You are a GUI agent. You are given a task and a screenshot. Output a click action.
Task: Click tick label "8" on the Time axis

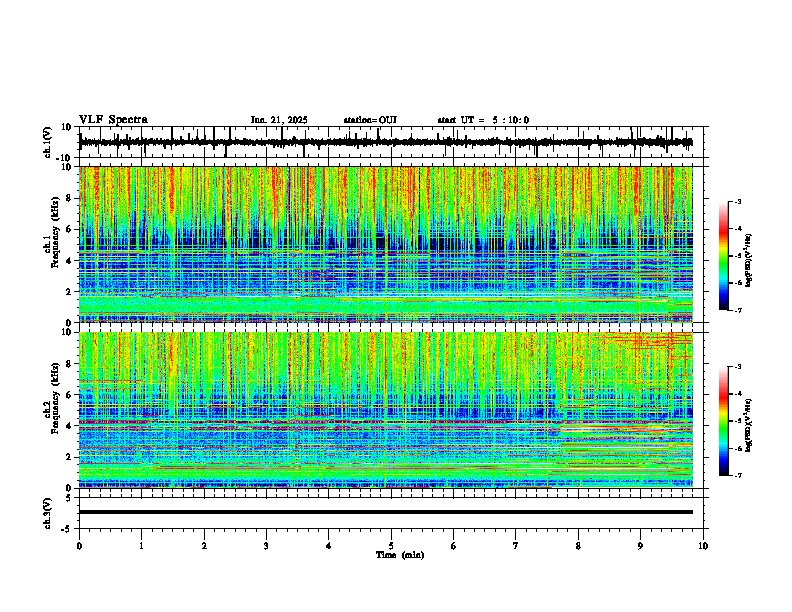(x=578, y=546)
